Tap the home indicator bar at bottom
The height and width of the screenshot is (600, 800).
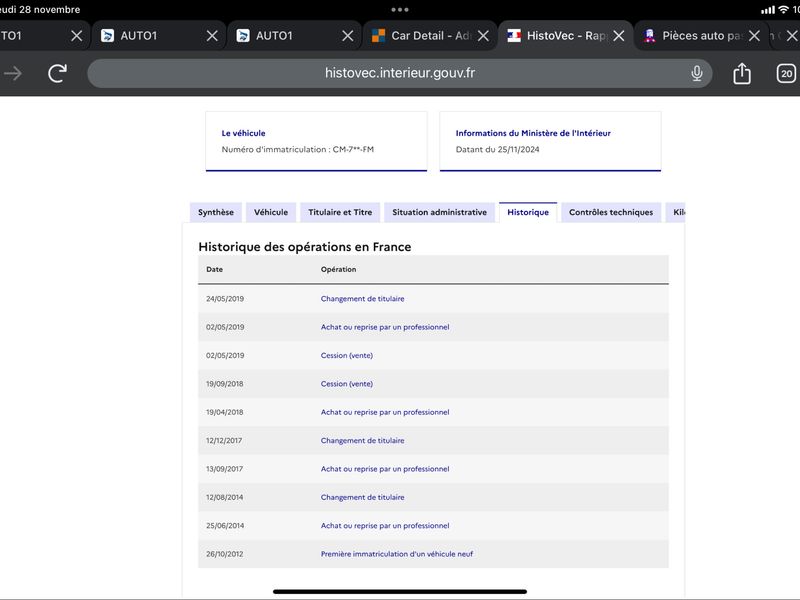tap(399, 592)
